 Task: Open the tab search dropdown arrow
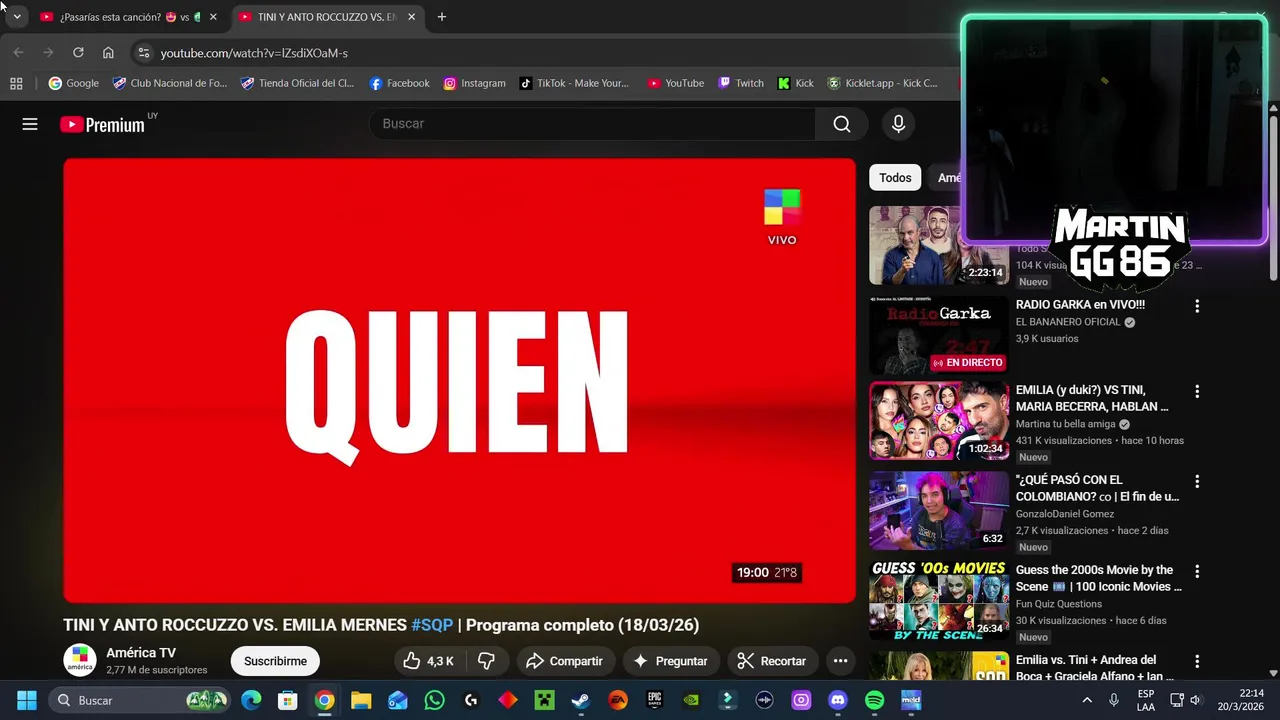(16, 17)
